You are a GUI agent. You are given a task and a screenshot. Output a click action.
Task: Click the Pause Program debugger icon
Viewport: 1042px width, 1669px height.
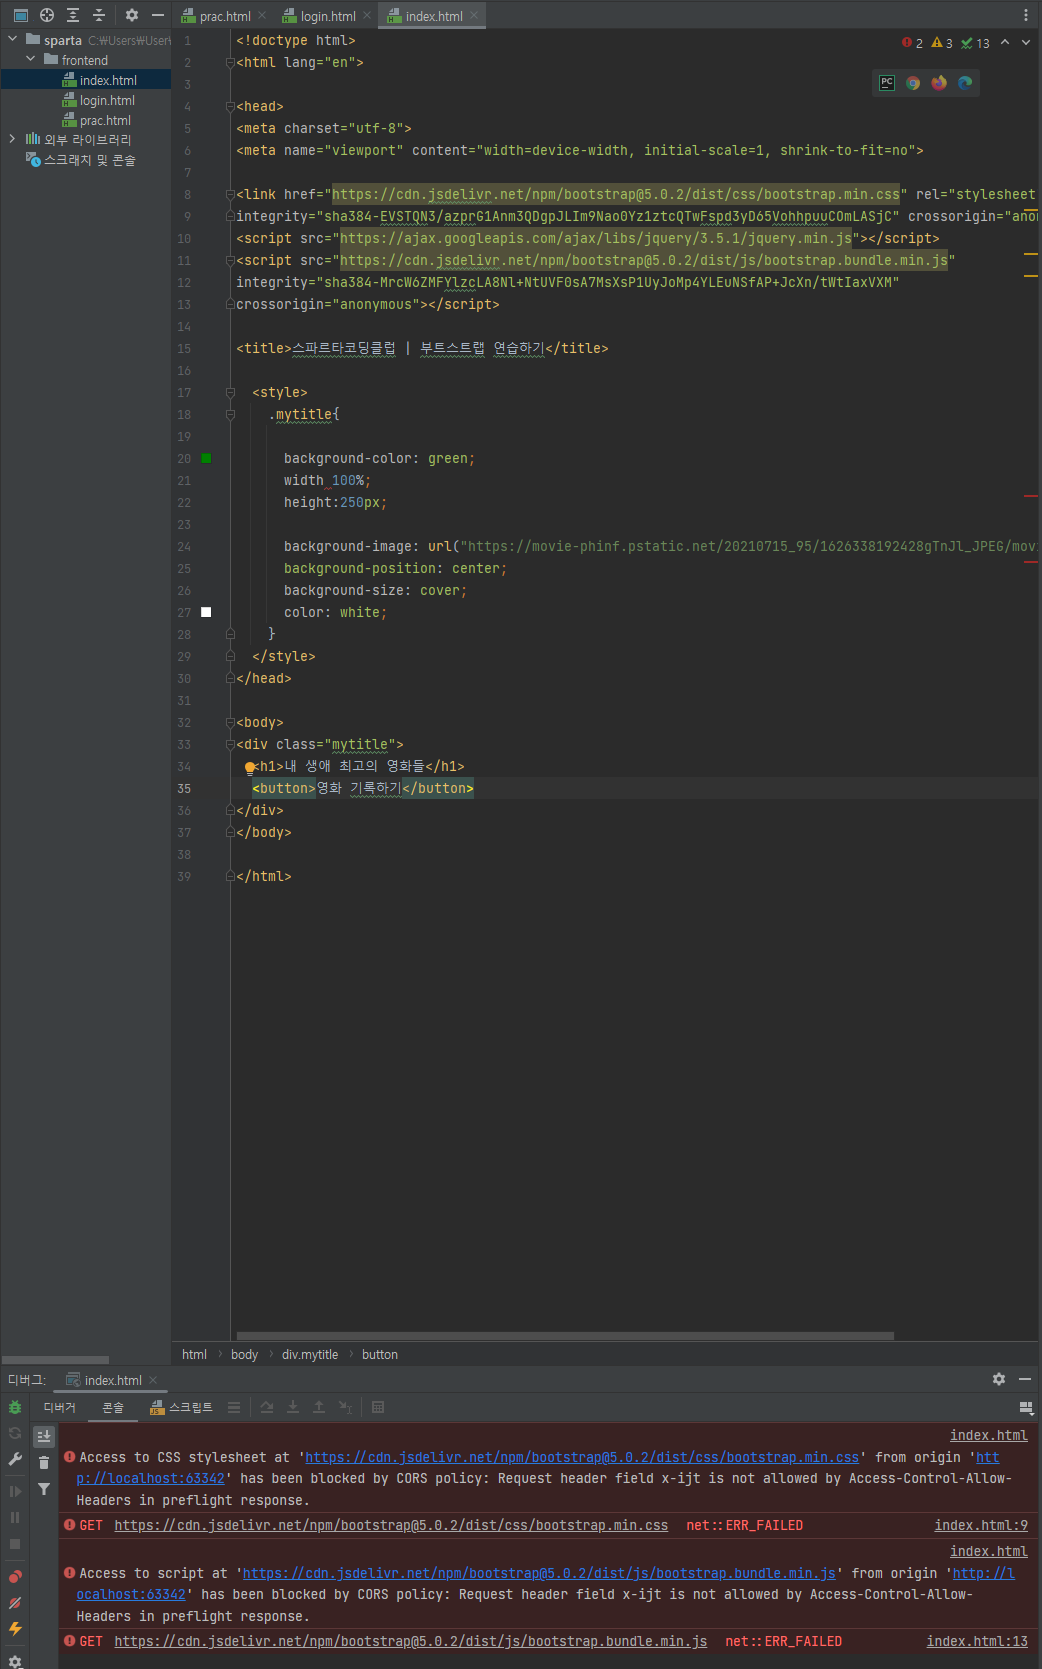tap(15, 1517)
